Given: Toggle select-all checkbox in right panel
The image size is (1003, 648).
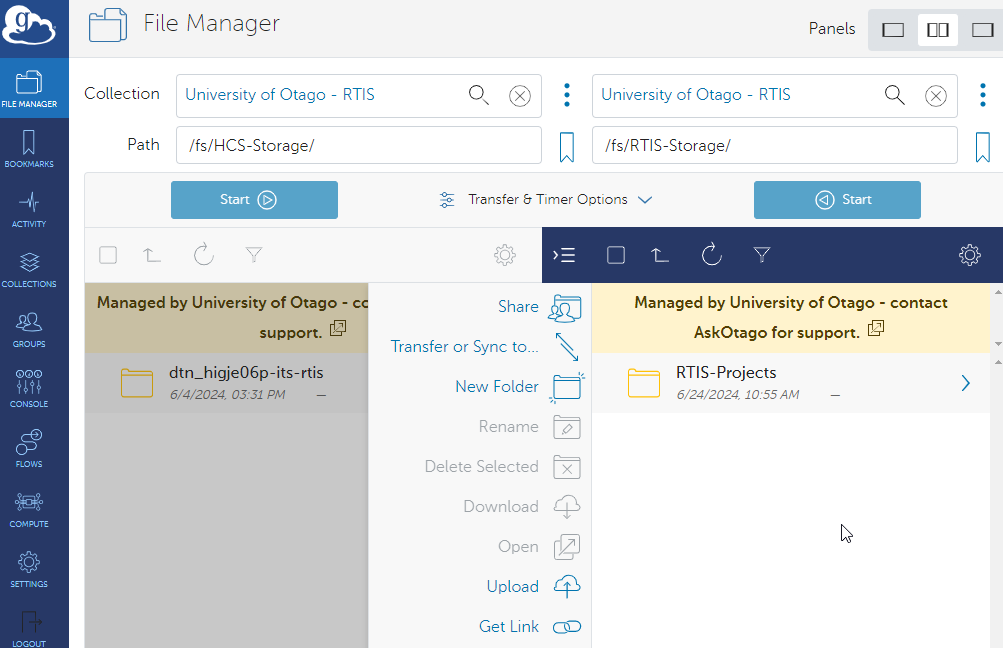Looking at the screenshot, I should (x=616, y=255).
